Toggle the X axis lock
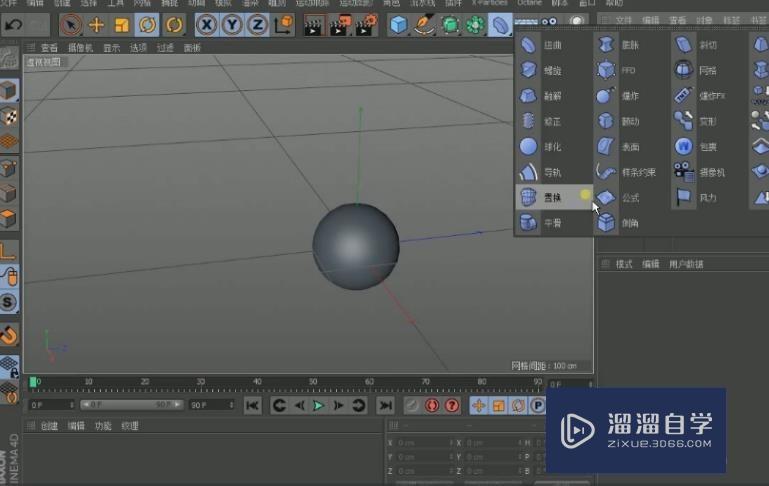 pos(206,24)
